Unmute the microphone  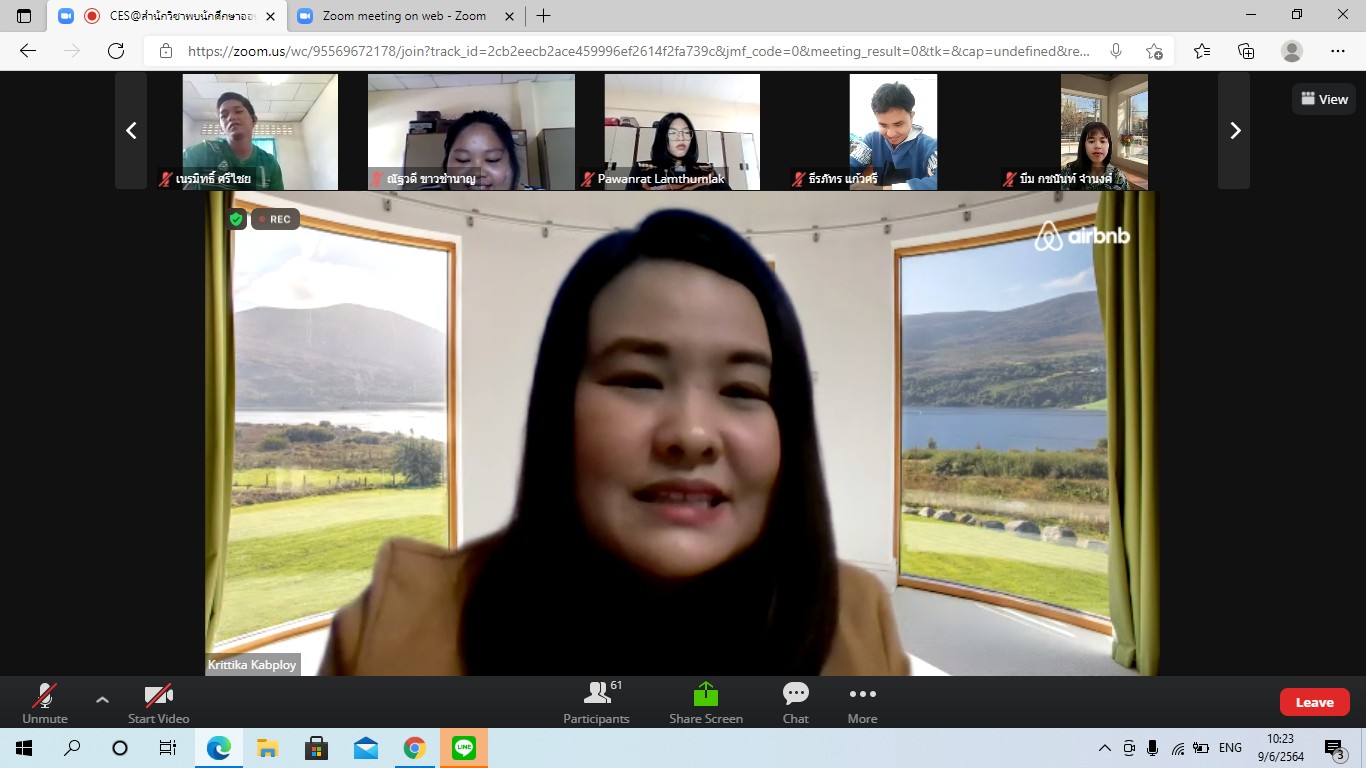click(45, 703)
